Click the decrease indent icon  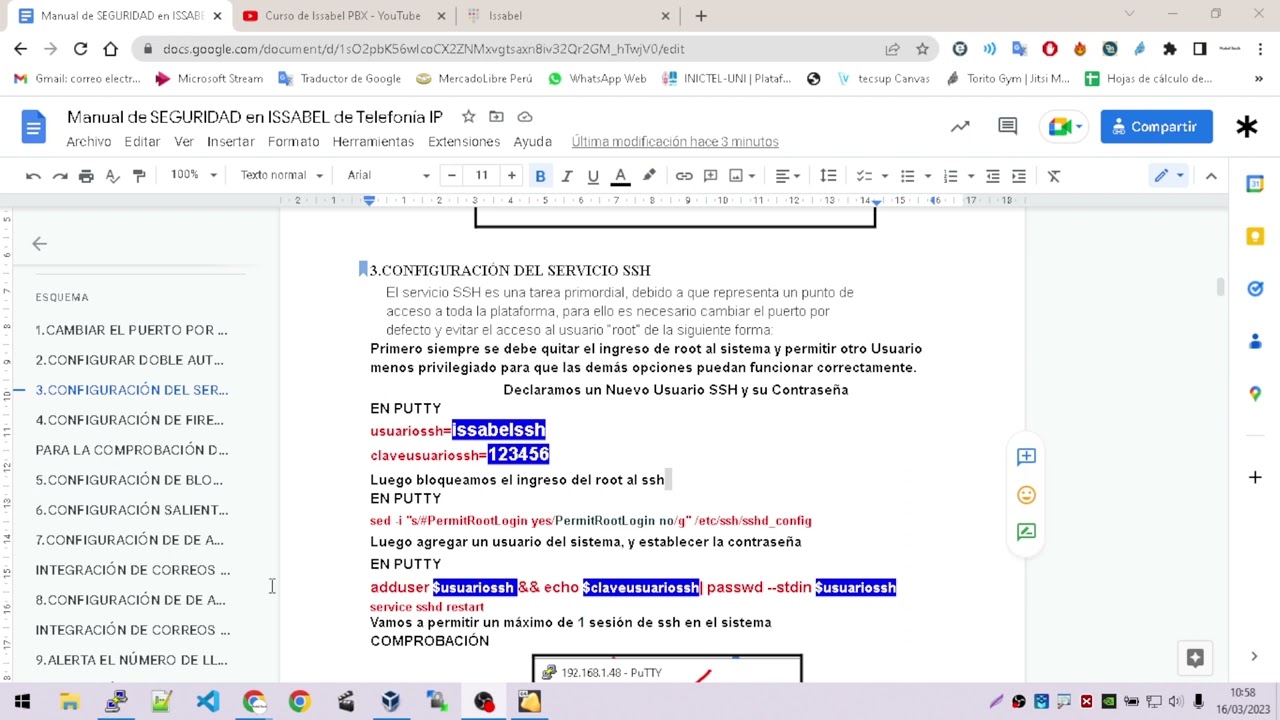[992, 176]
